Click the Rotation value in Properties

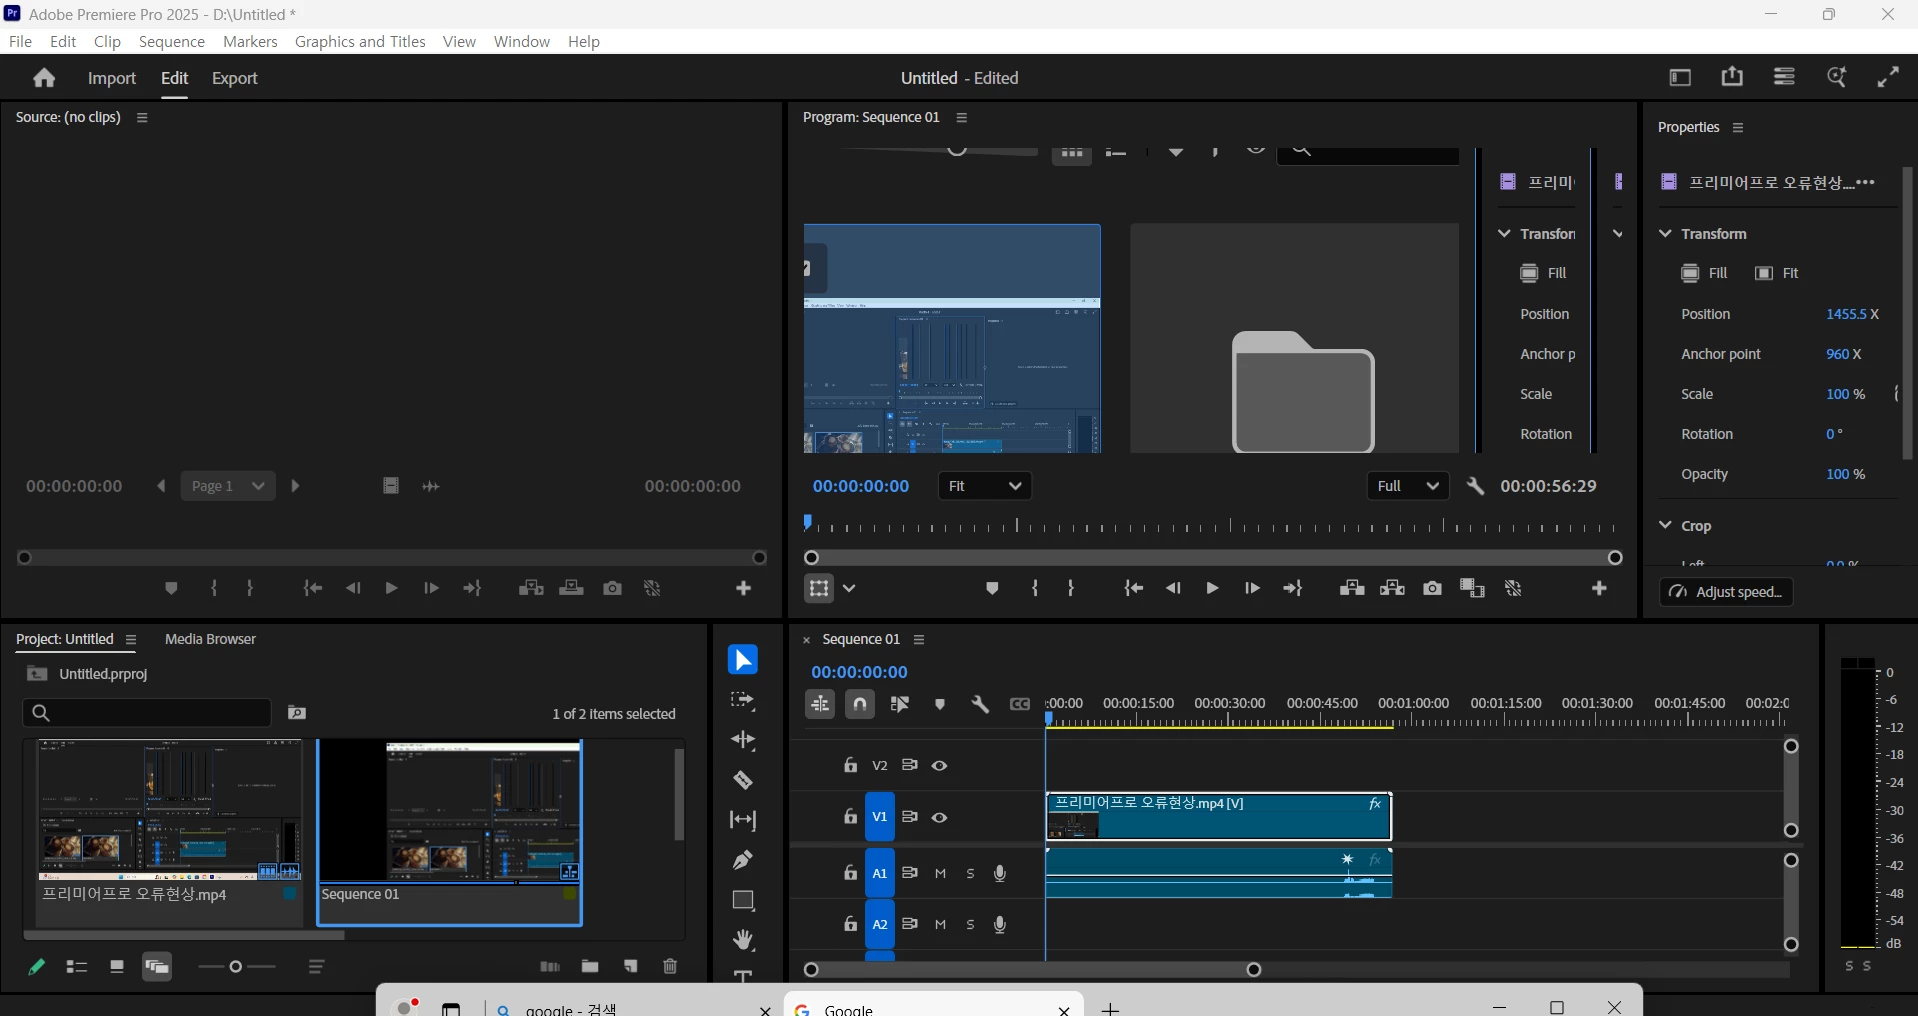1834,434
